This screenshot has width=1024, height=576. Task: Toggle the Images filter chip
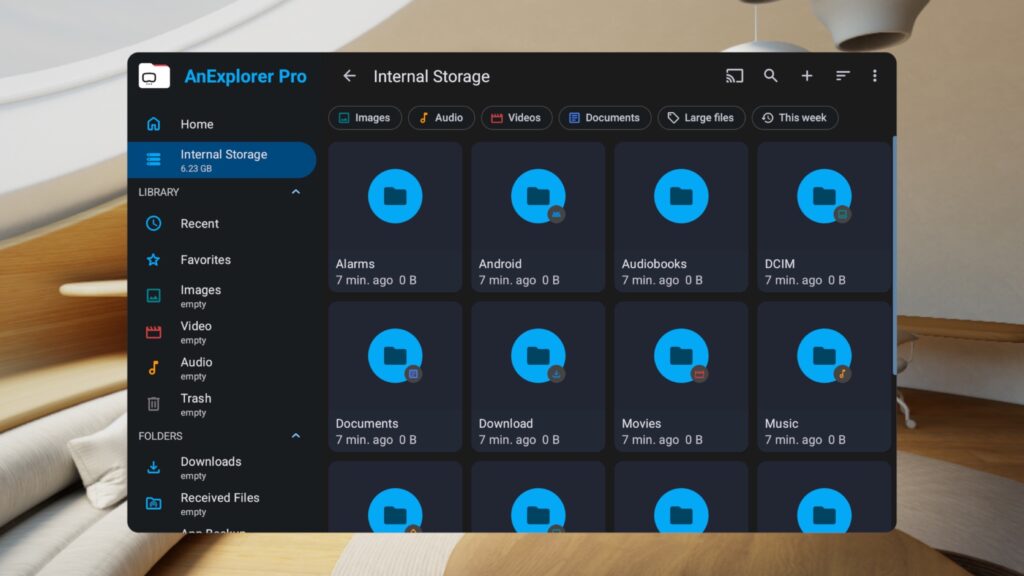[x=365, y=117]
